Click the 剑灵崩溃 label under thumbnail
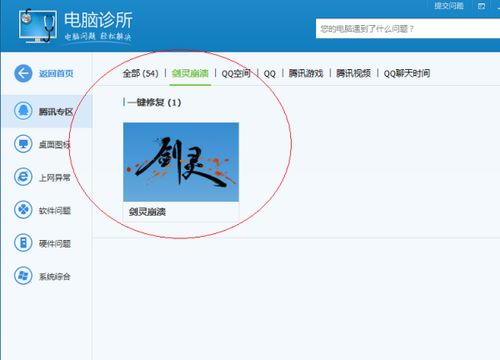Screen dimensions: 500x360 point(147,212)
